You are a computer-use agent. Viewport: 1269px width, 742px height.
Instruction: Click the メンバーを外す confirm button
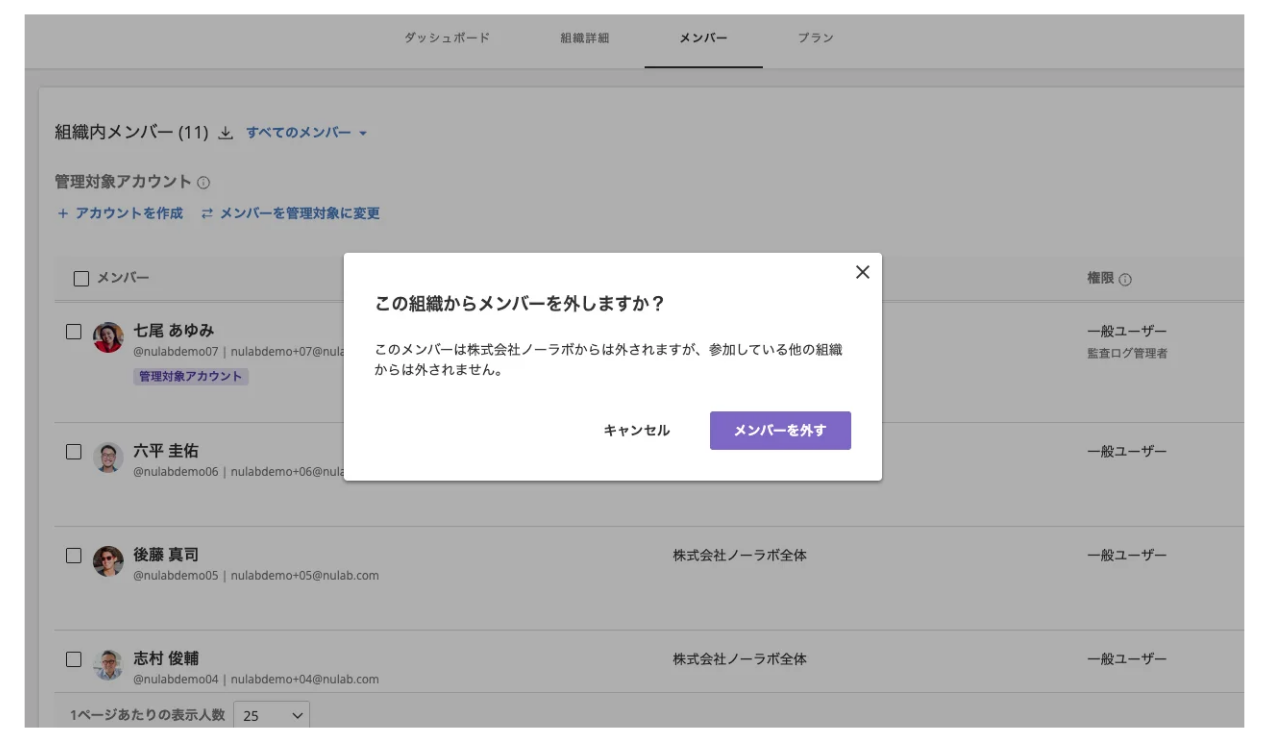(x=780, y=430)
